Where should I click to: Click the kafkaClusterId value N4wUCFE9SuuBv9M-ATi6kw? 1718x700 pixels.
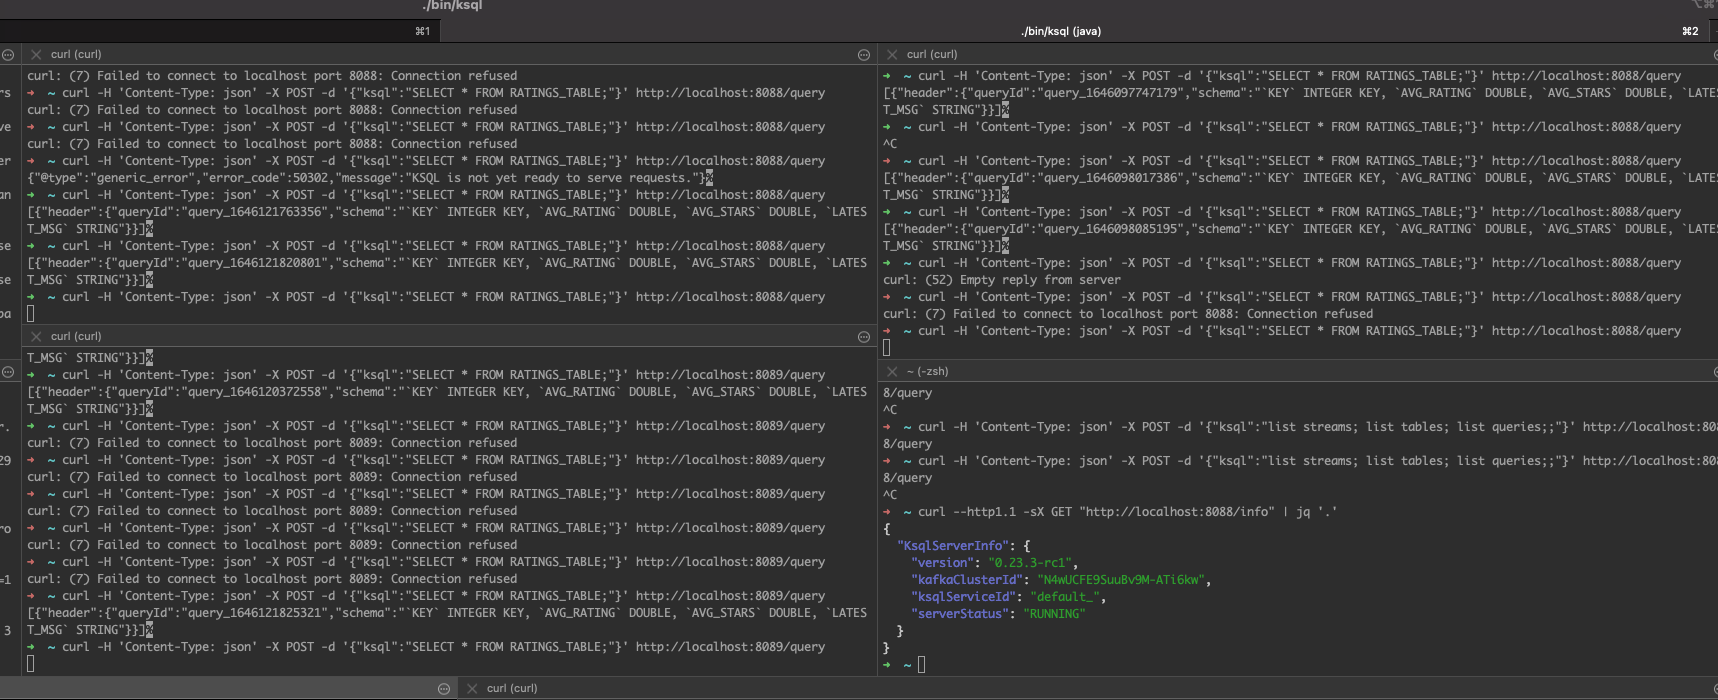click(1121, 580)
